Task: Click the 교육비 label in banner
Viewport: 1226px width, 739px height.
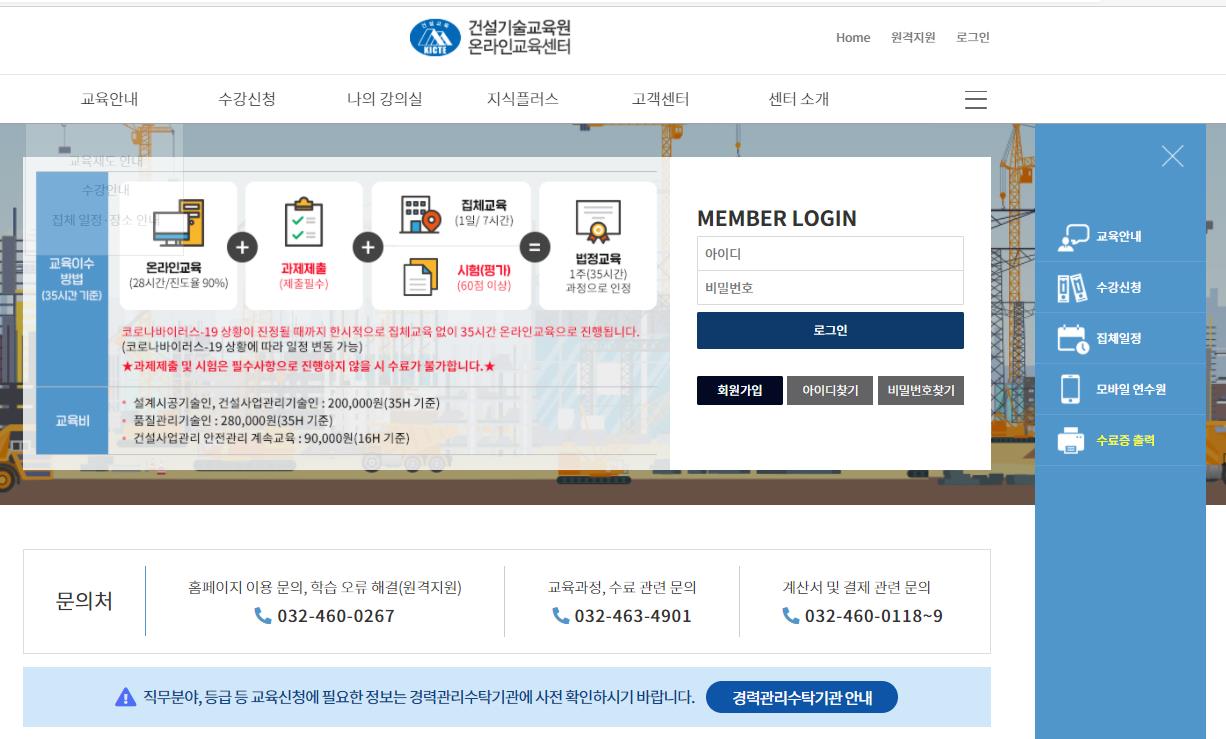Action: pyautogui.click(x=71, y=421)
